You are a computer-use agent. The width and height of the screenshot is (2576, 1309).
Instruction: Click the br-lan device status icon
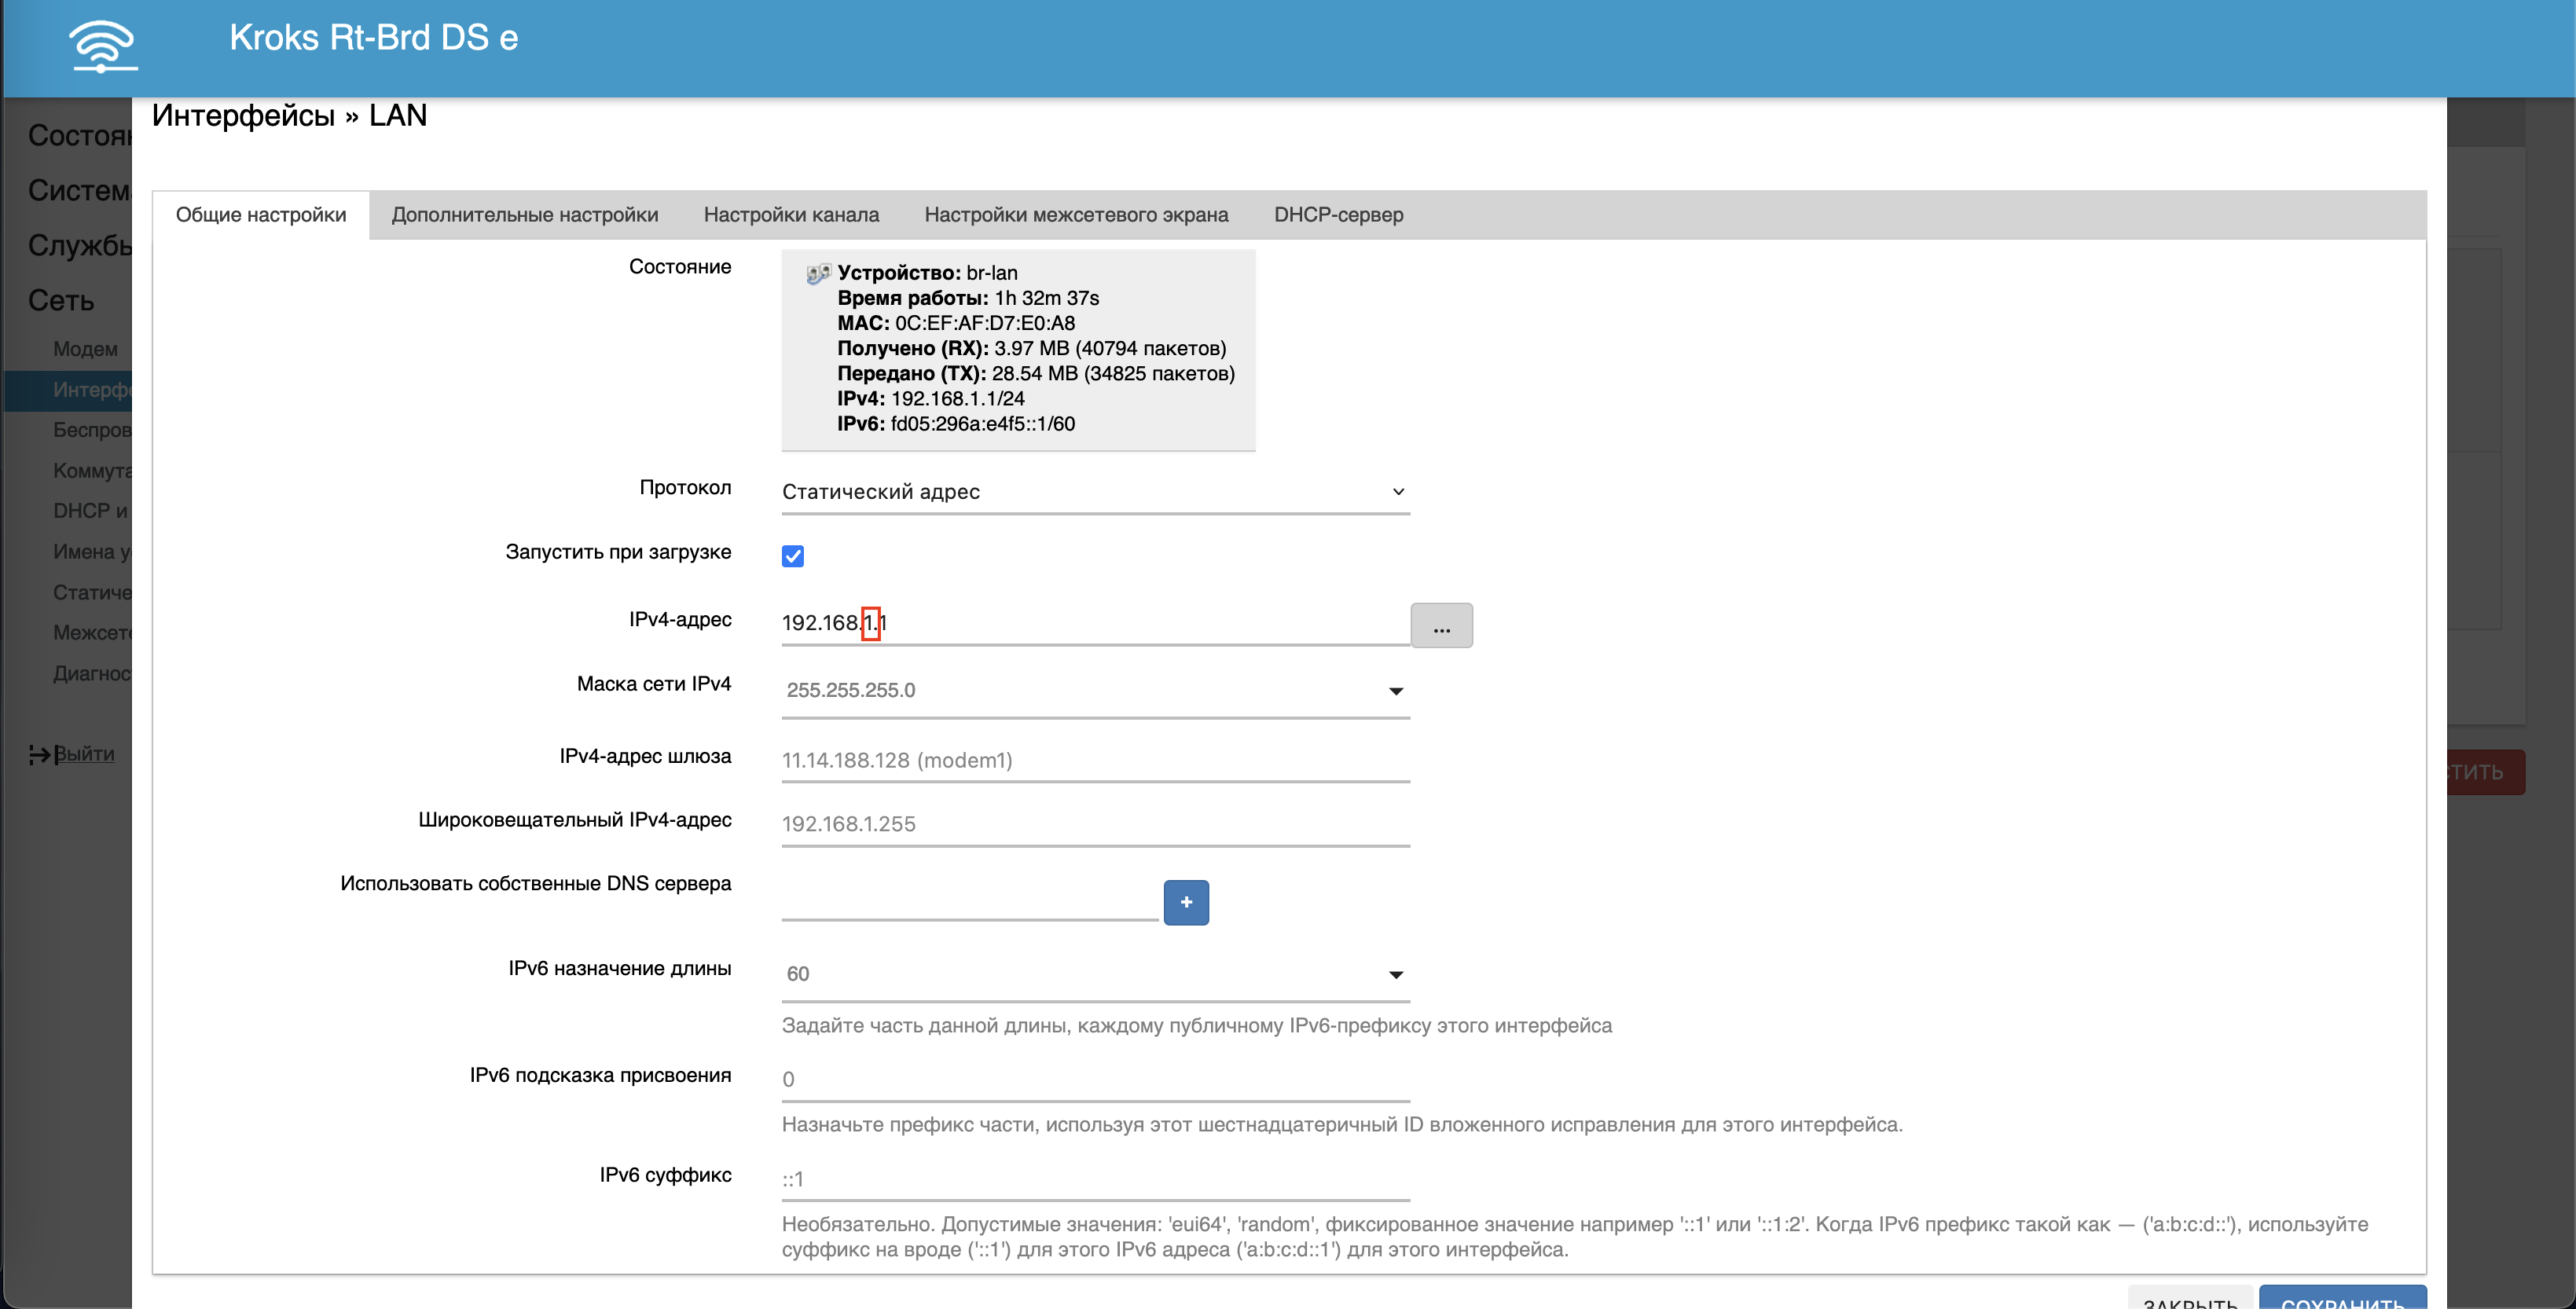(x=818, y=273)
